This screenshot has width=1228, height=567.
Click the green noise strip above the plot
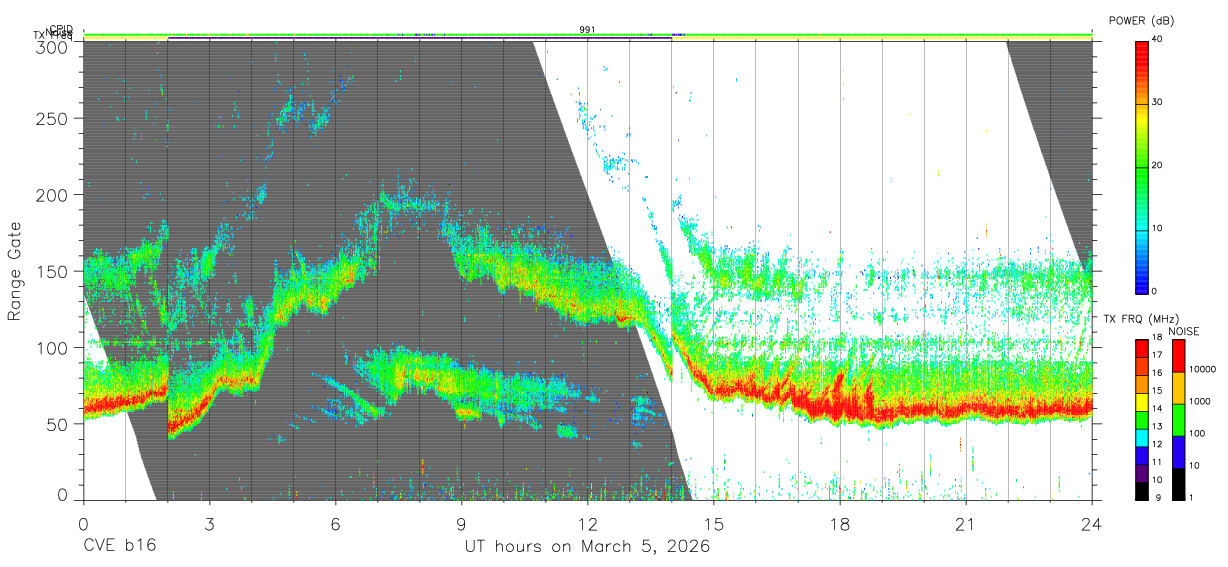pyautogui.click(x=588, y=35)
